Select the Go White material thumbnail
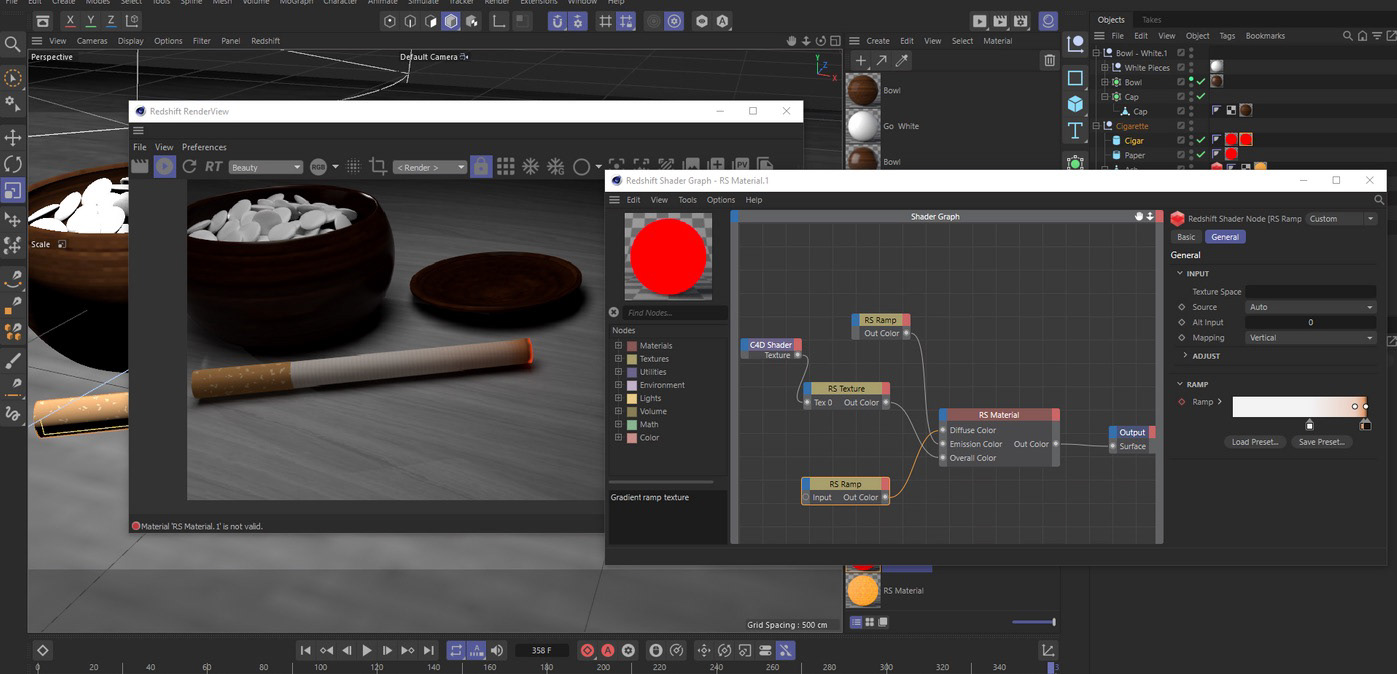 pyautogui.click(x=862, y=126)
